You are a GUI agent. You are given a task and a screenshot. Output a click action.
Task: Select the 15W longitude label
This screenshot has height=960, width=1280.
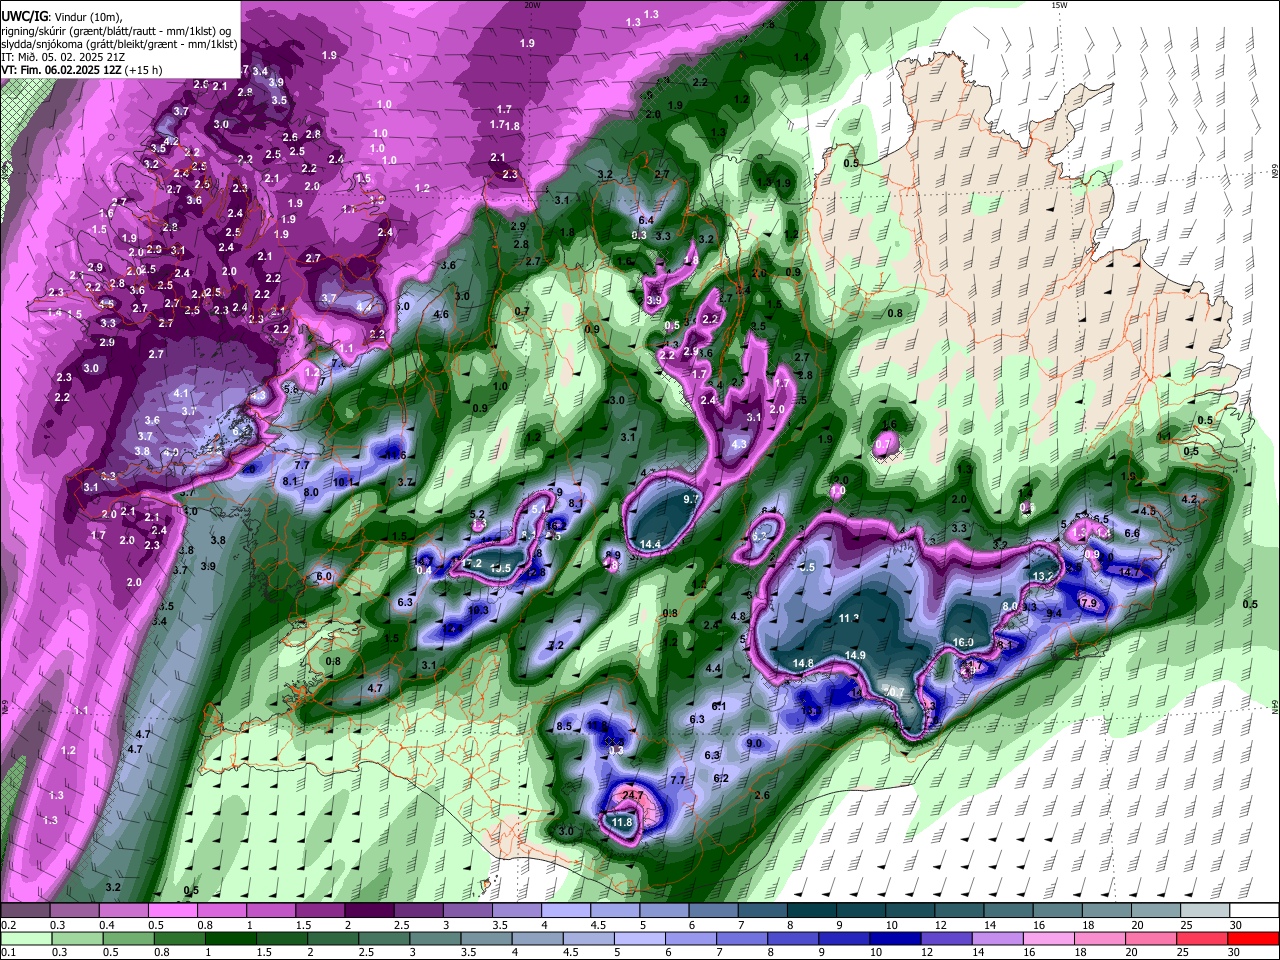pyautogui.click(x=1059, y=5)
